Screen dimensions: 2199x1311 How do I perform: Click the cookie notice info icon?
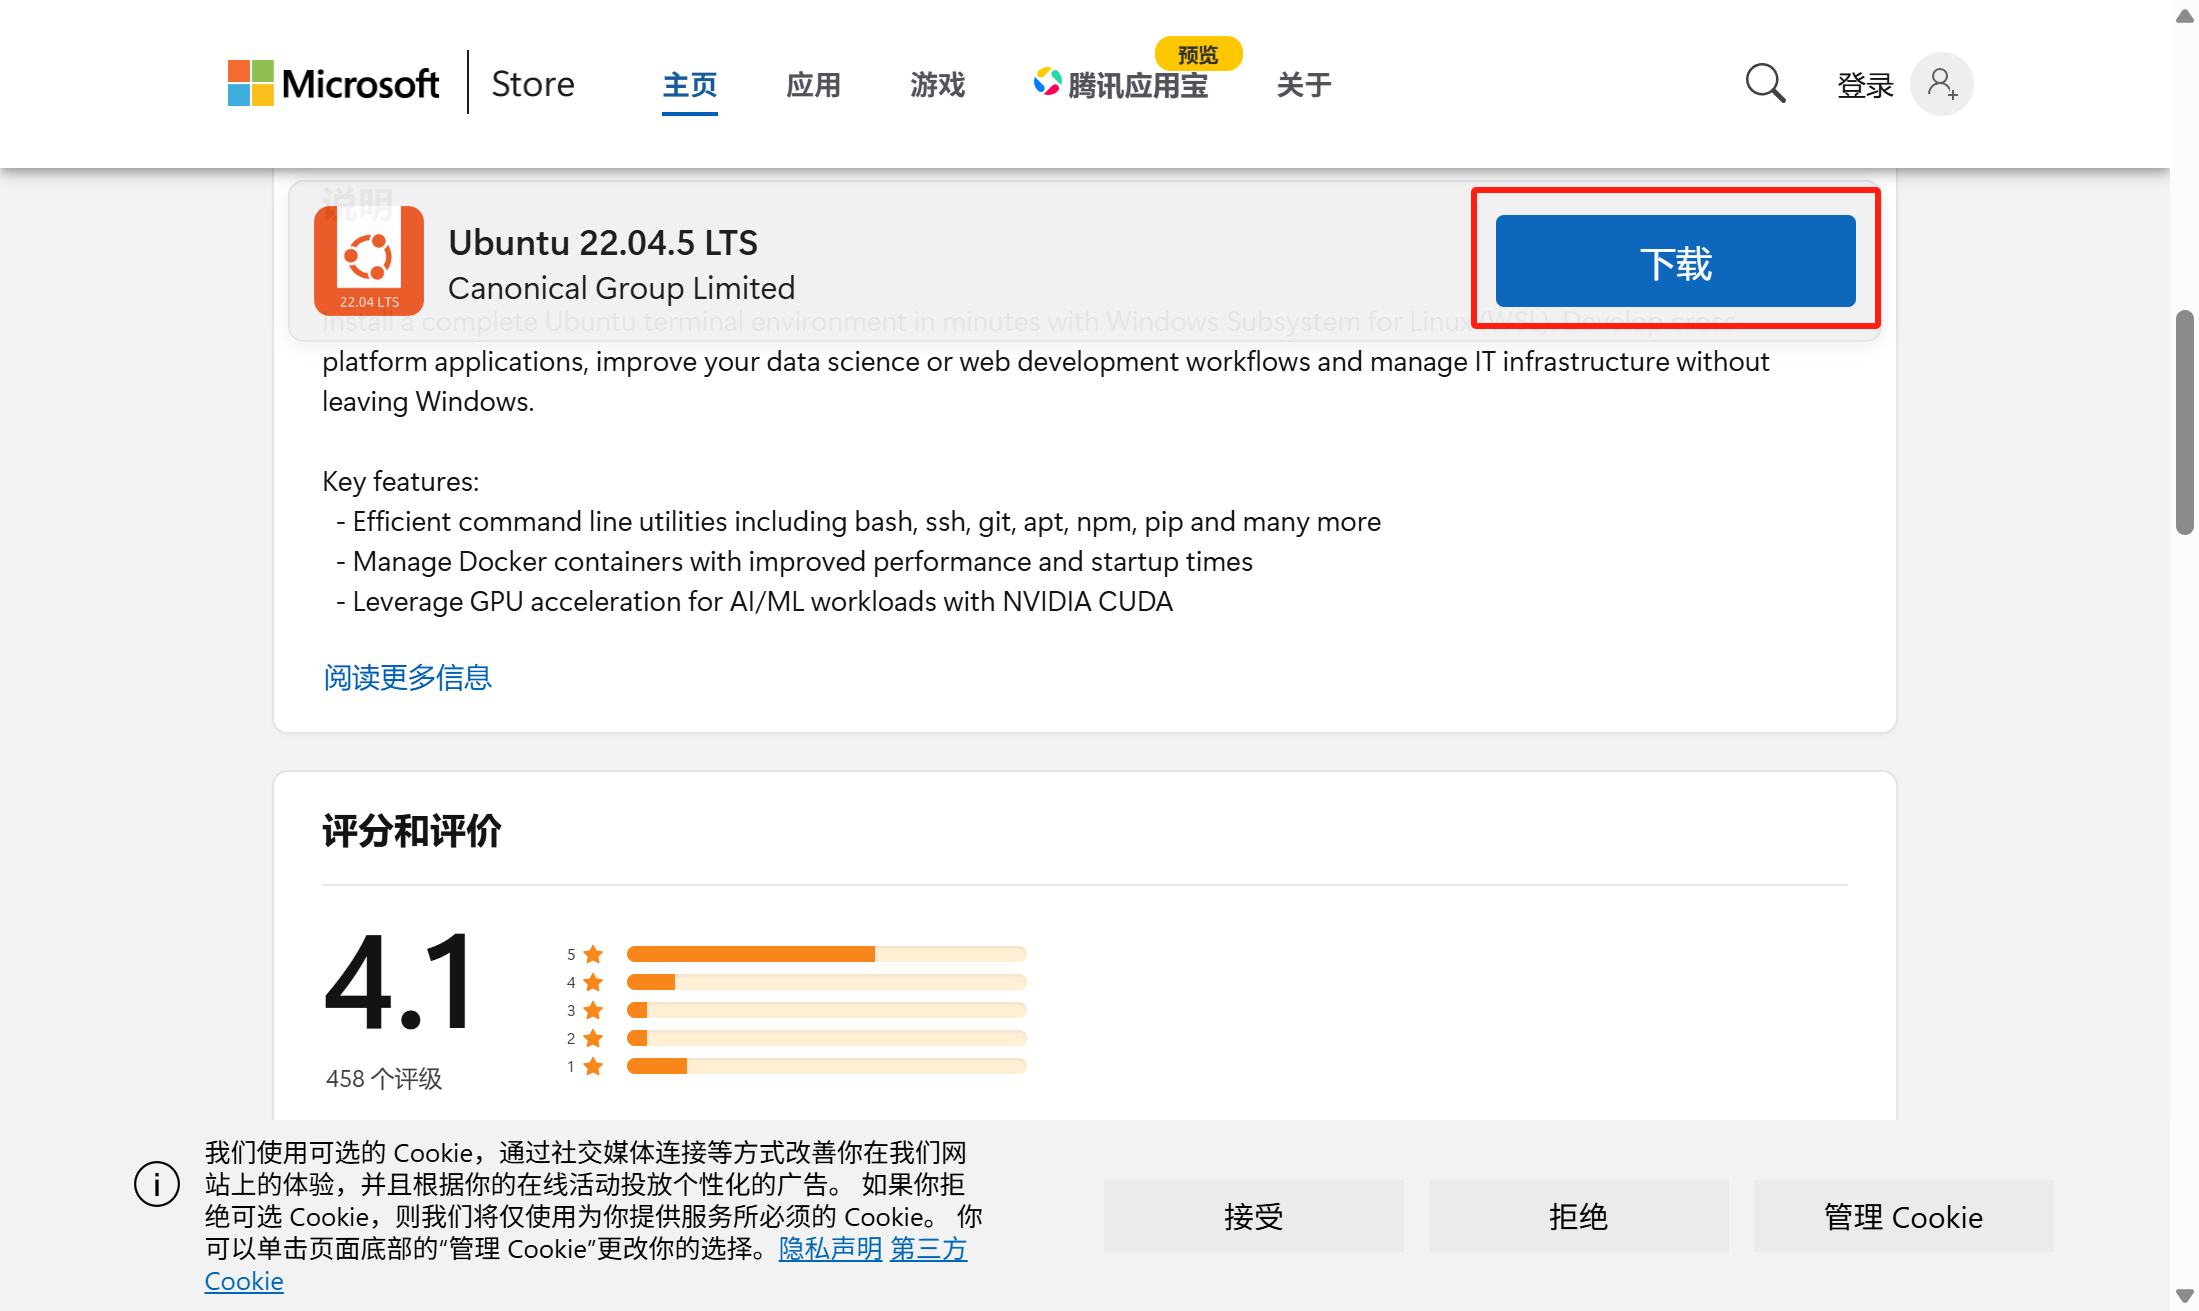157,1184
